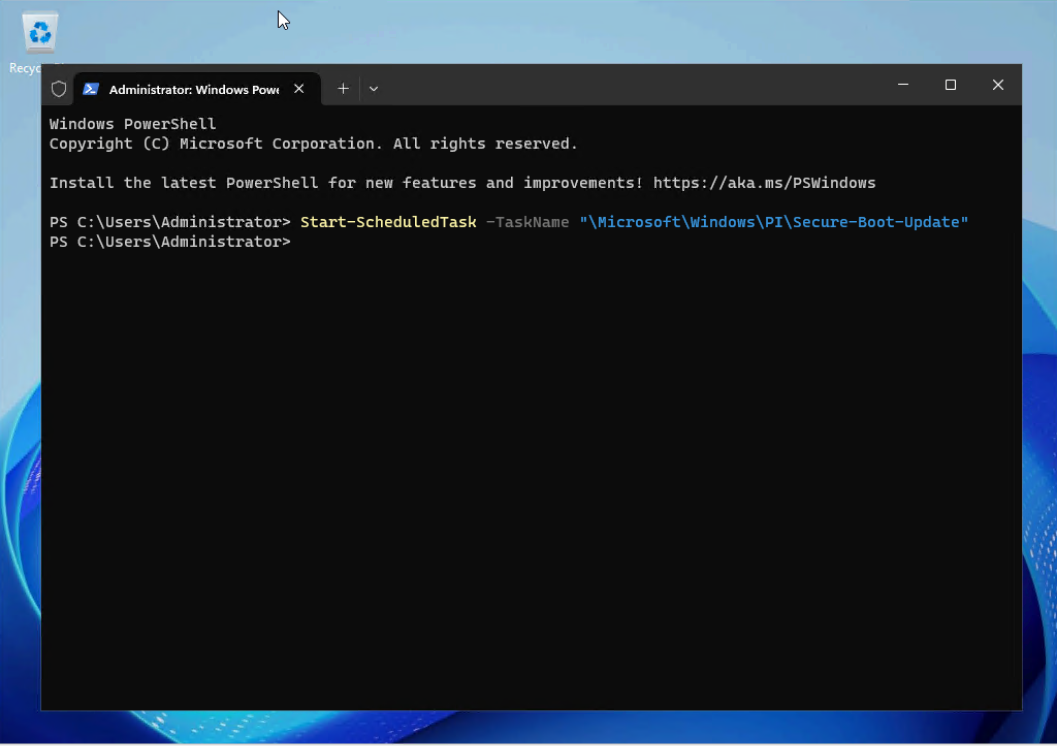The width and height of the screenshot is (1057, 746).
Task: Click the PowerShell icon on the active tab
Action: tap(91, 88)
